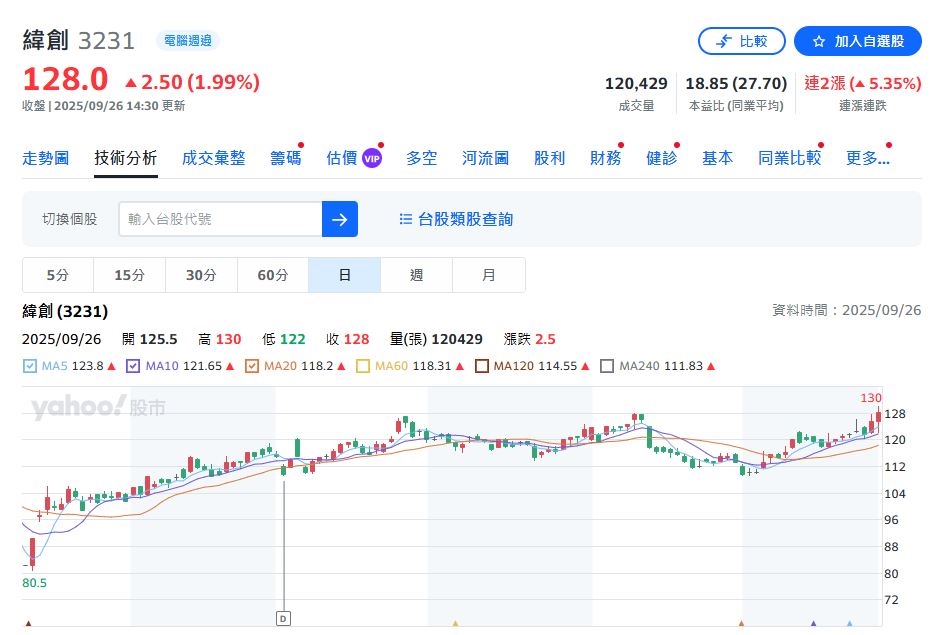Click inside the 輸入台股代號 input field
The image size is (938, 635).
click(x=220, y=219)
